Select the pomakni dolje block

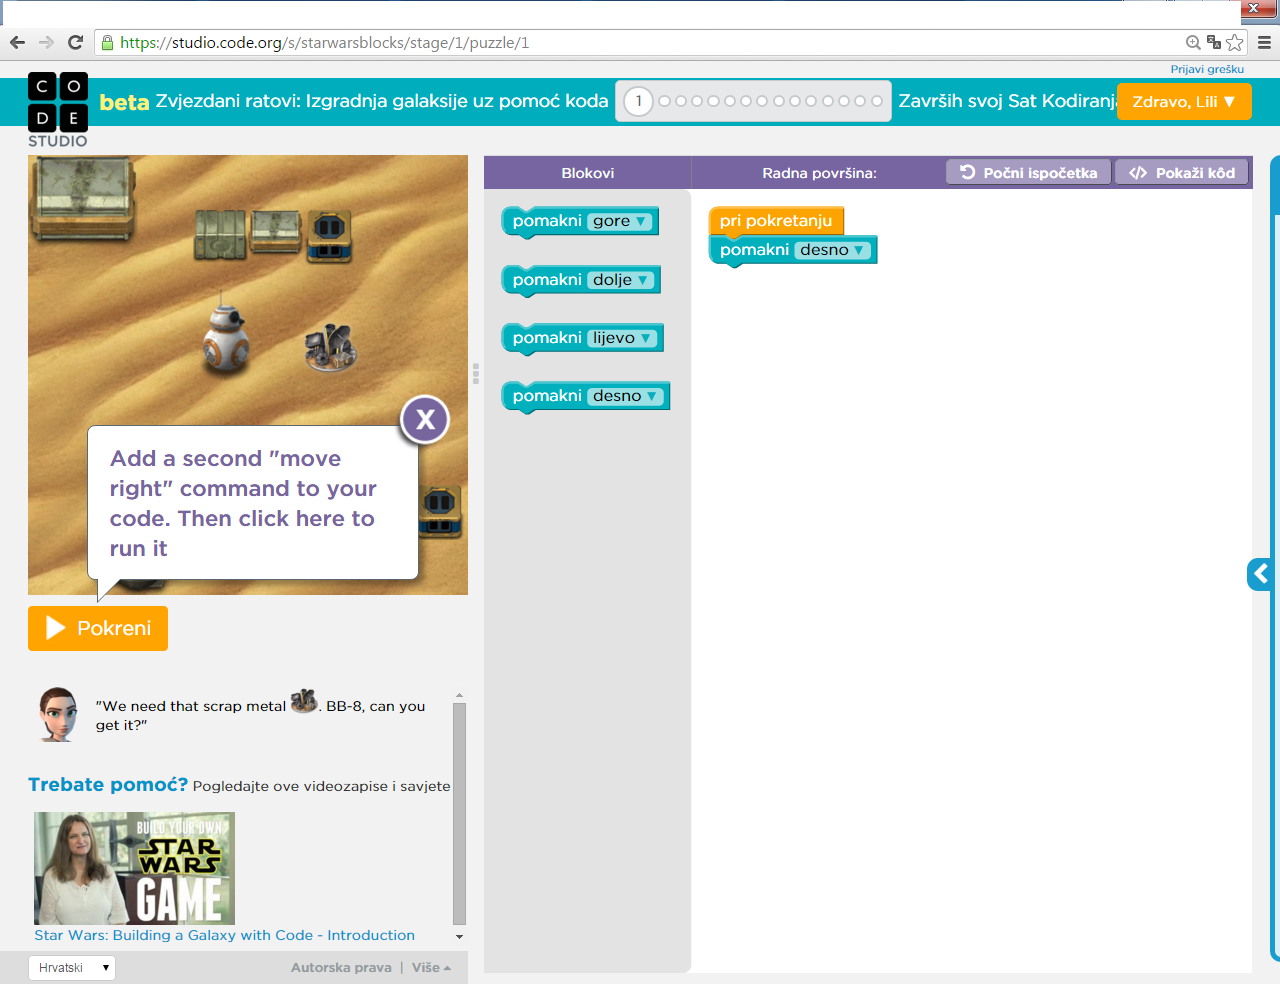[546, 280]
